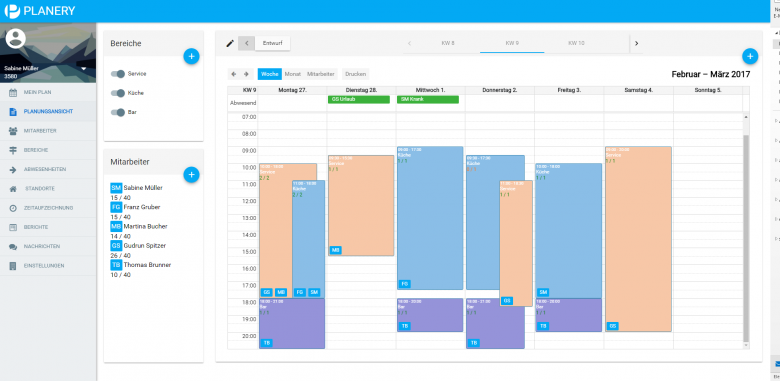Click MB badge in Tuesday Service shift
This screenshot has width=780, height=381.
click(x=336, y=250)
